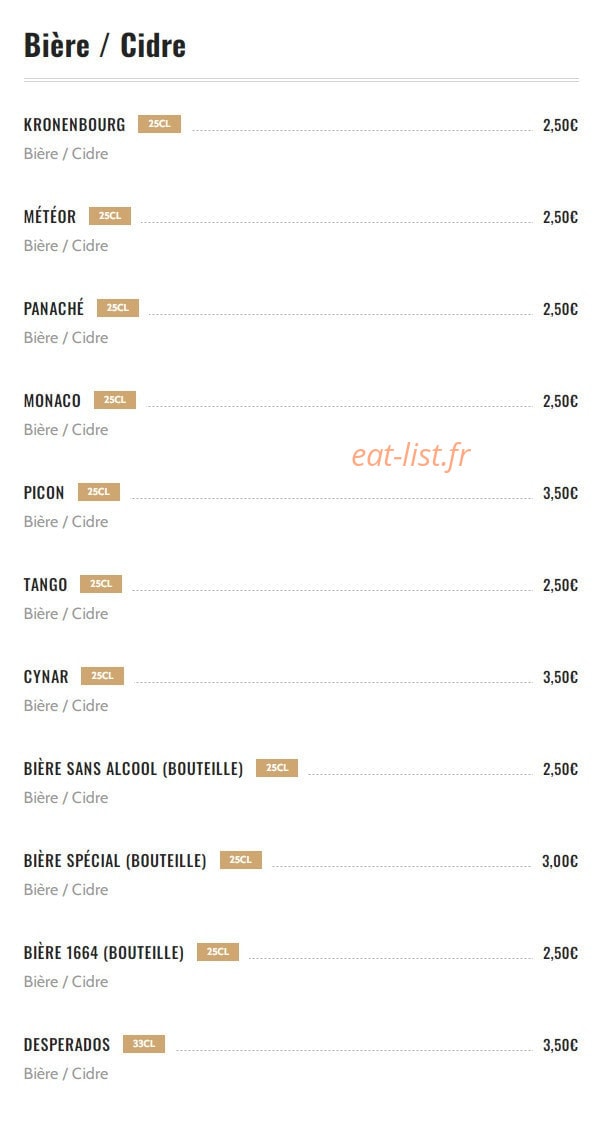Click the Desperados 33CL size badge
Image resolution: width=603 pixels, height=1124 pixels.
[144, 1044]
